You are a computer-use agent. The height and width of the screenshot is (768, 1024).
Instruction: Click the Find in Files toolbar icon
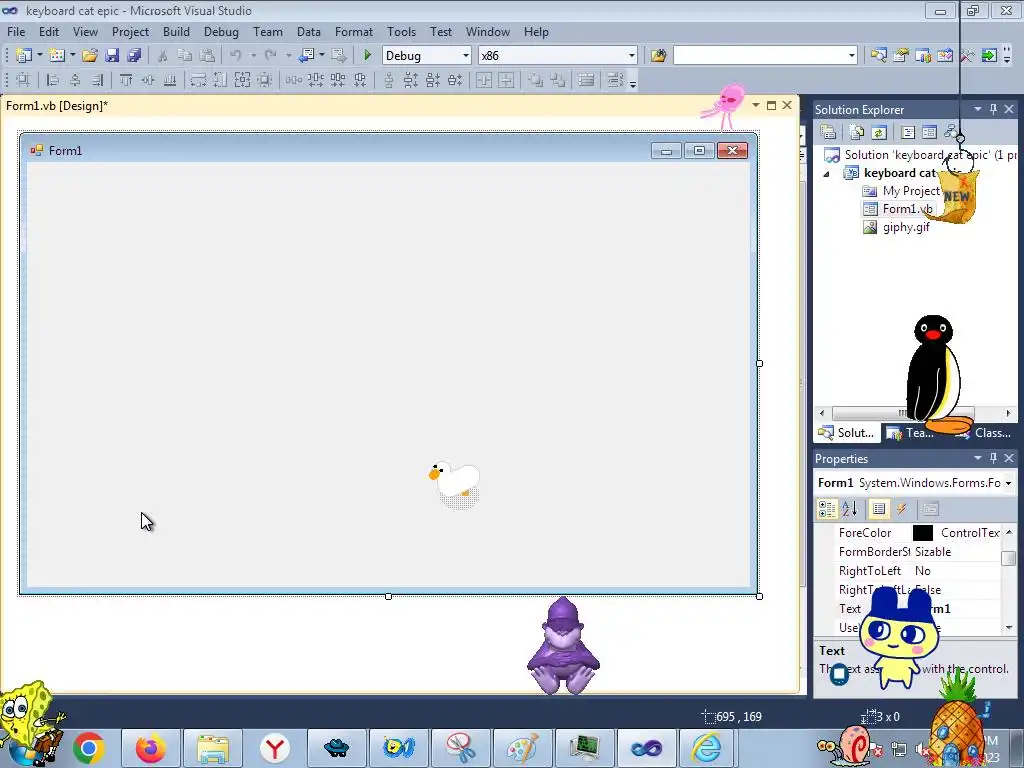(658, 56)
